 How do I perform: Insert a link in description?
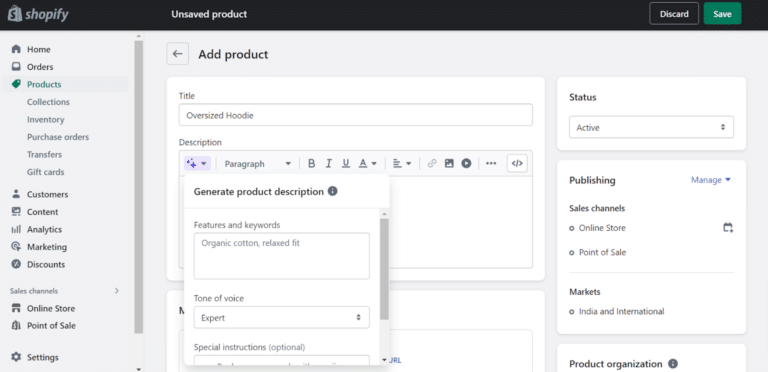(432, 163)
